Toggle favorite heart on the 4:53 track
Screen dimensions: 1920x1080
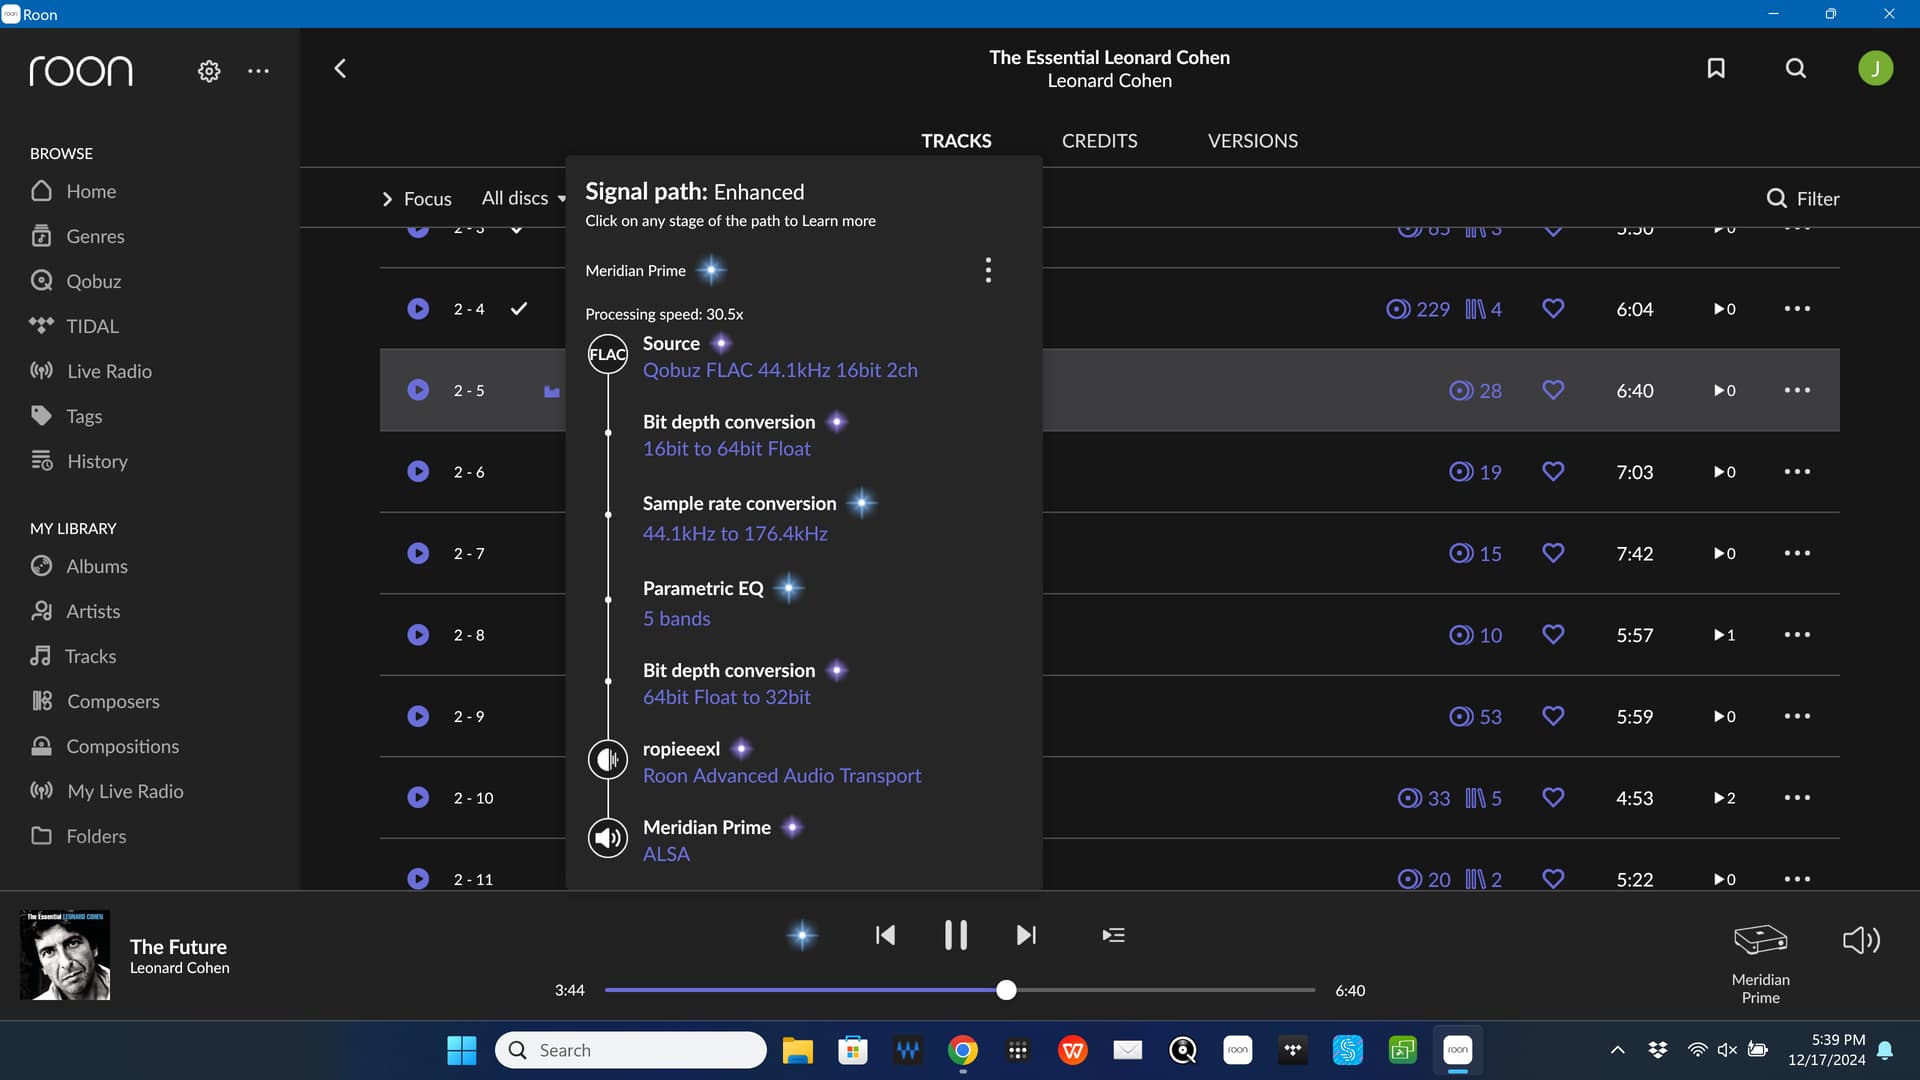1553,797
